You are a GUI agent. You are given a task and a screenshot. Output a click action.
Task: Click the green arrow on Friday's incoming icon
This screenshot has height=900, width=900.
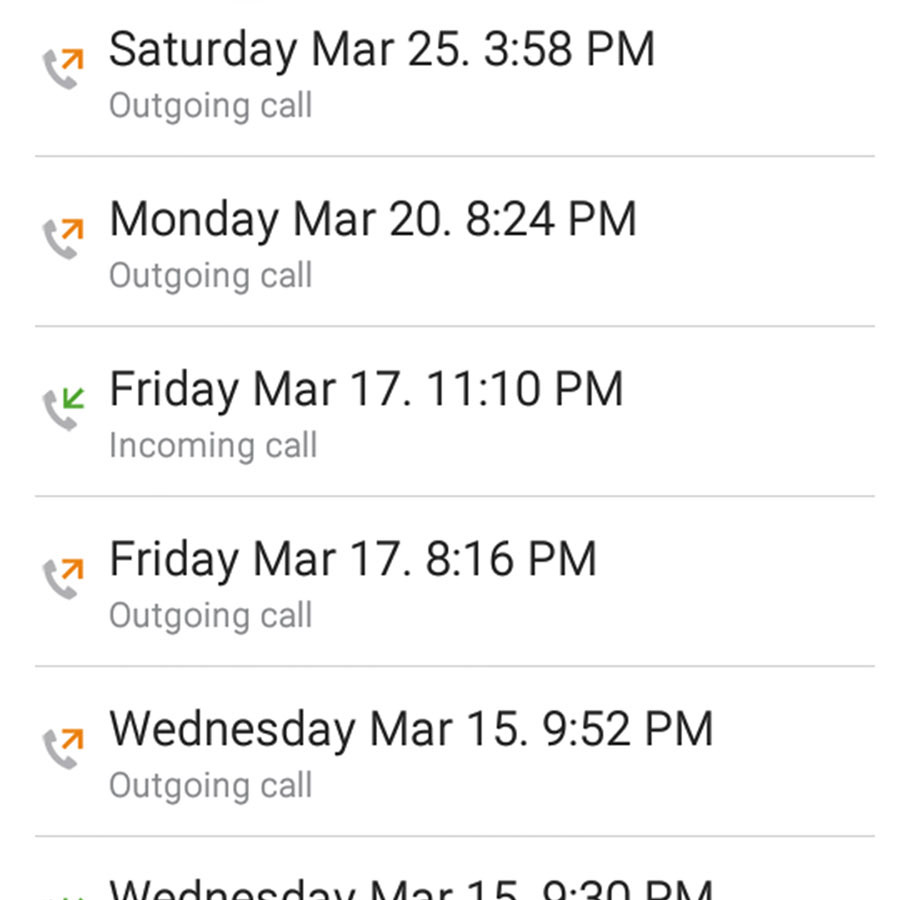(x=72, y=400)
